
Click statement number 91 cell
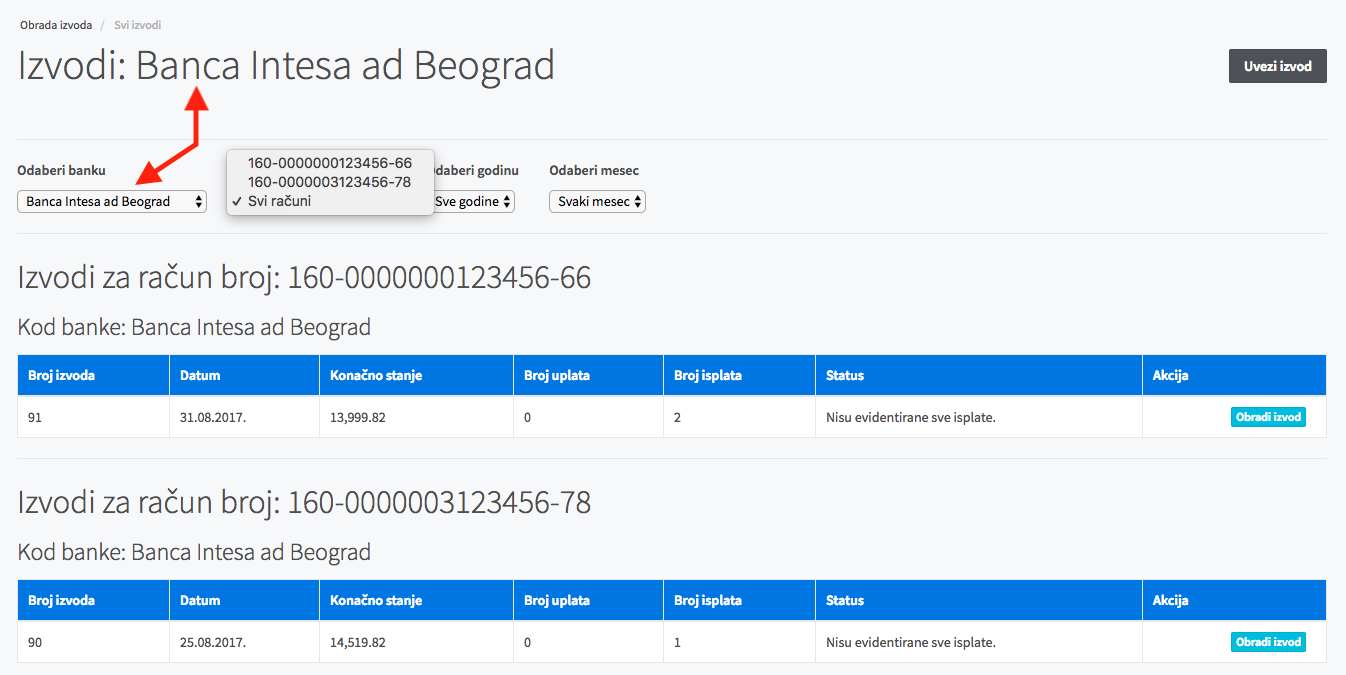click(x=93, y=417)
